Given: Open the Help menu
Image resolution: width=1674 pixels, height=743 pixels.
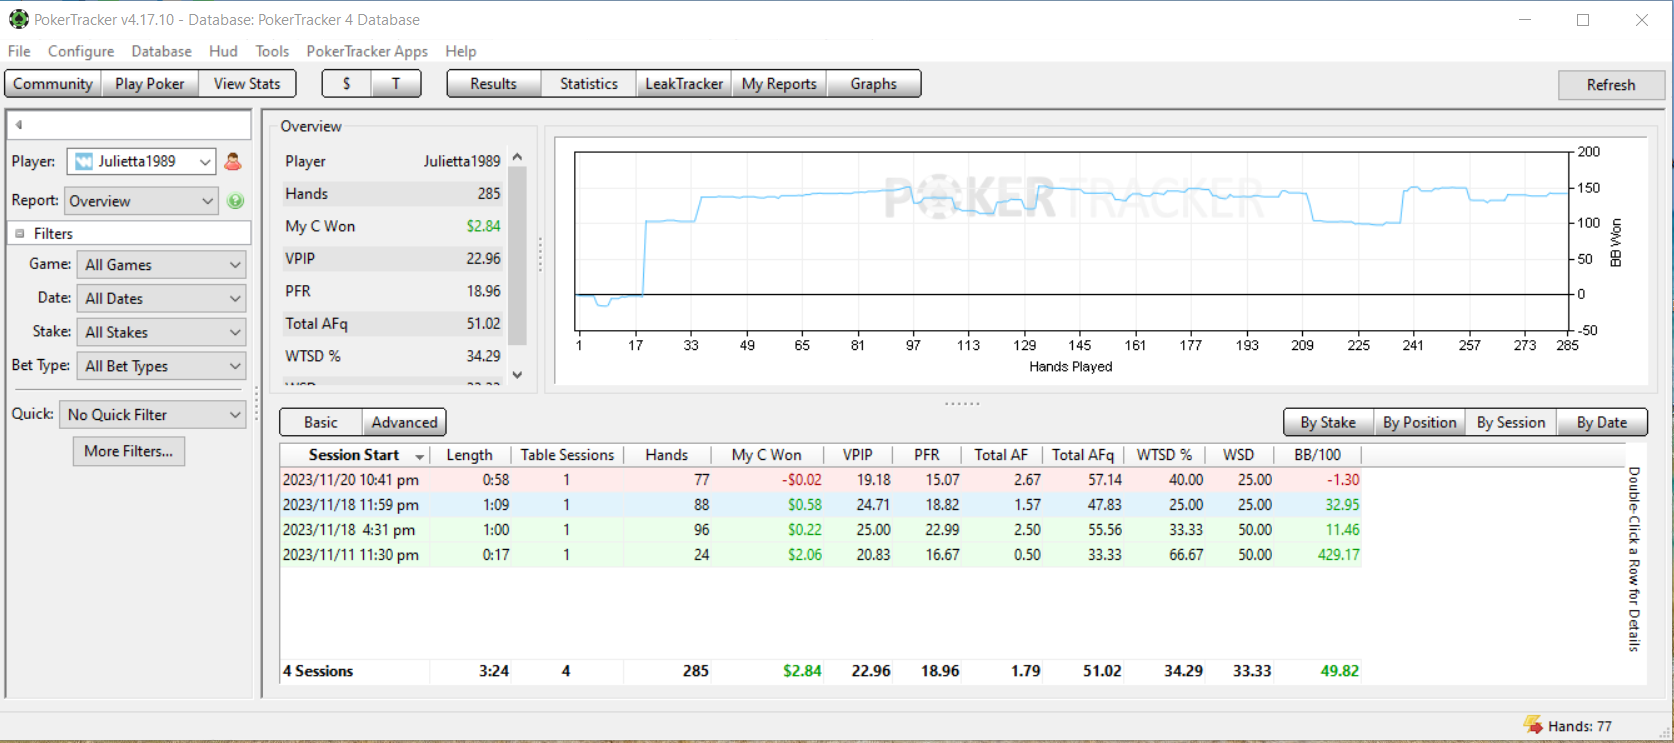Looking at the screenshot, I should (461, 51).
